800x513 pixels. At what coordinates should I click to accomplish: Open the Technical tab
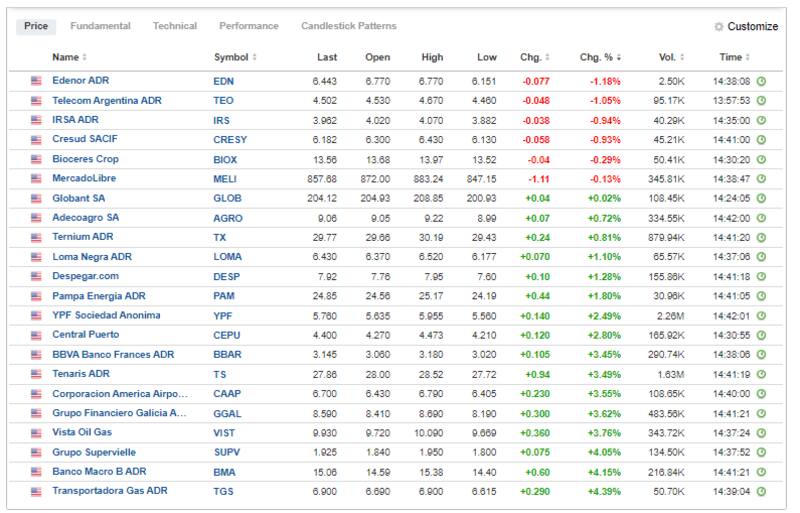point(174,26)
